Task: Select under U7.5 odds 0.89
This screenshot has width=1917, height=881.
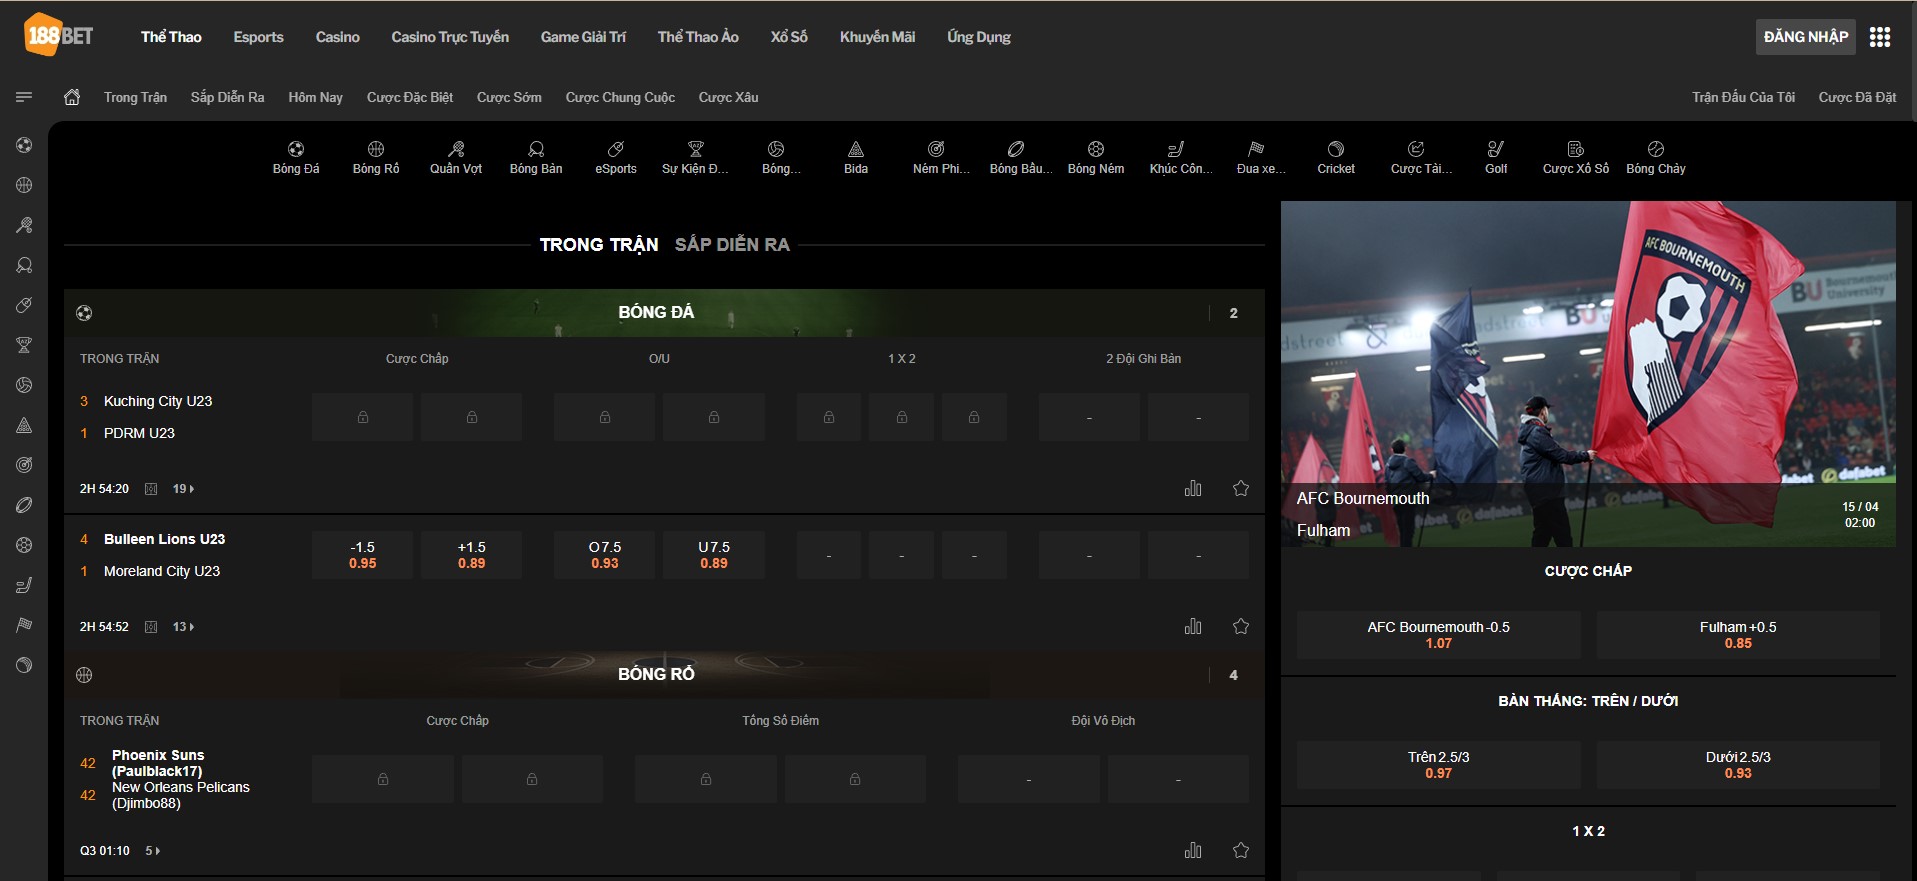Action: 714,555
